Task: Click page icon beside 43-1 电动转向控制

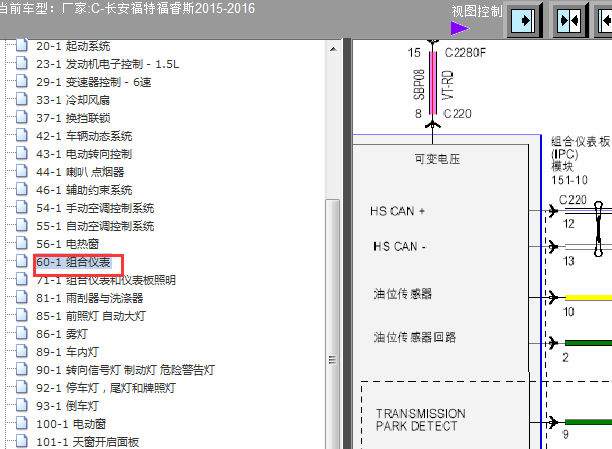Action: point(22,153)
